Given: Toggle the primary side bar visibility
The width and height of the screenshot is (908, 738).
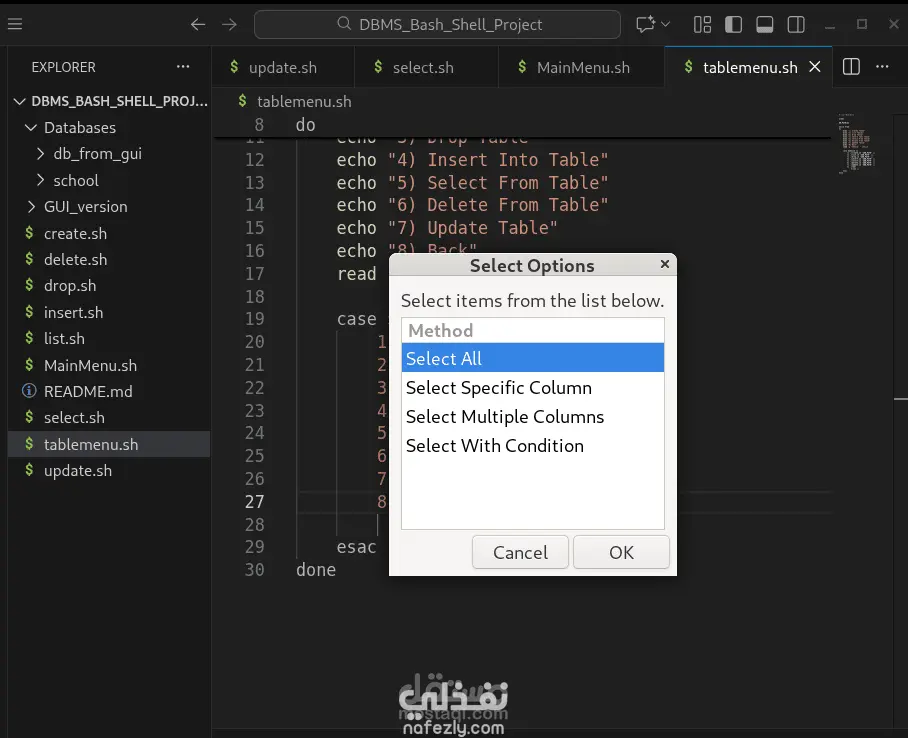Looking at the screenshot, I should pos(733,24).
